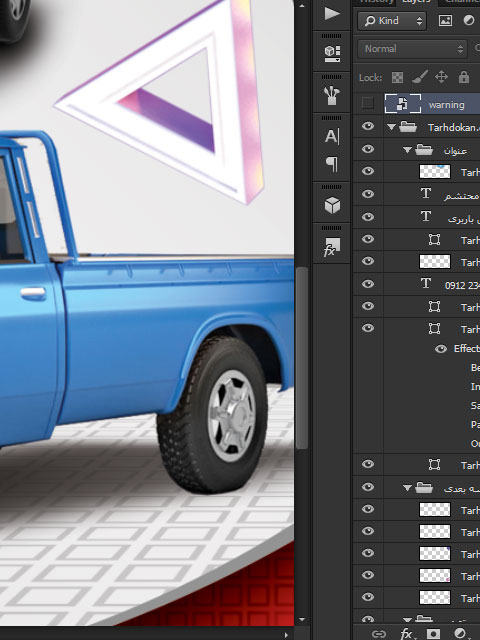Click canvas scrollbar down arrow

point(302,620)
